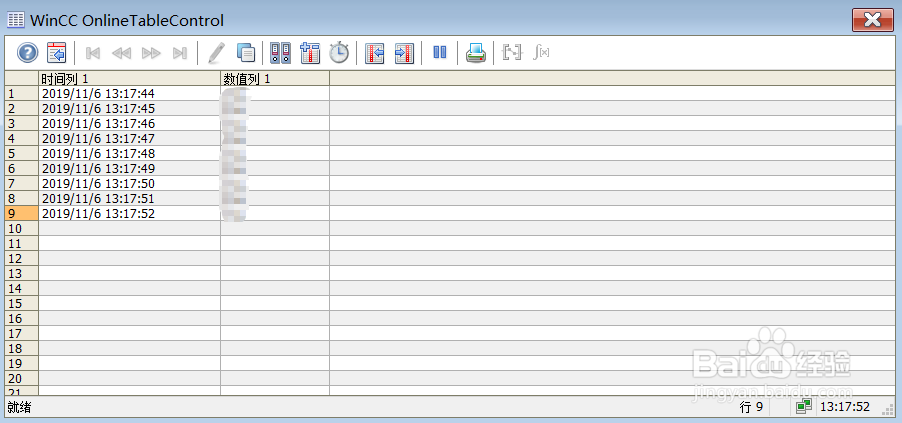Select row header 6

pyautogui.click(x=22, y=168)
